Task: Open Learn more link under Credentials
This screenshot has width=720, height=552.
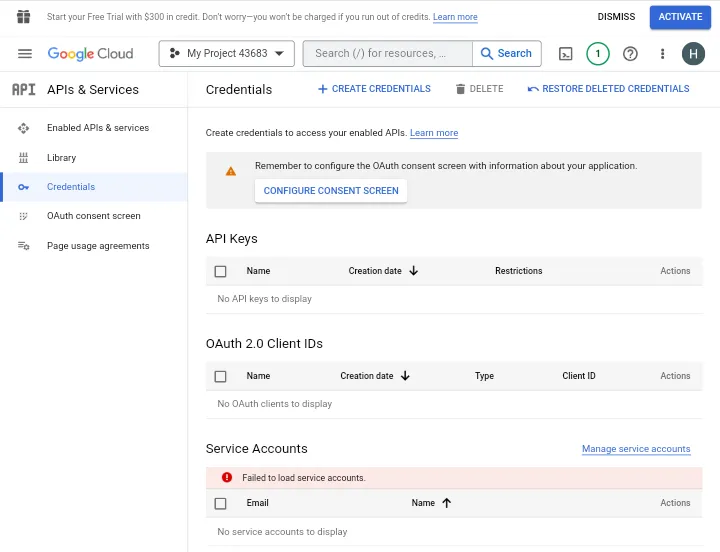Action: coord(434,133)
